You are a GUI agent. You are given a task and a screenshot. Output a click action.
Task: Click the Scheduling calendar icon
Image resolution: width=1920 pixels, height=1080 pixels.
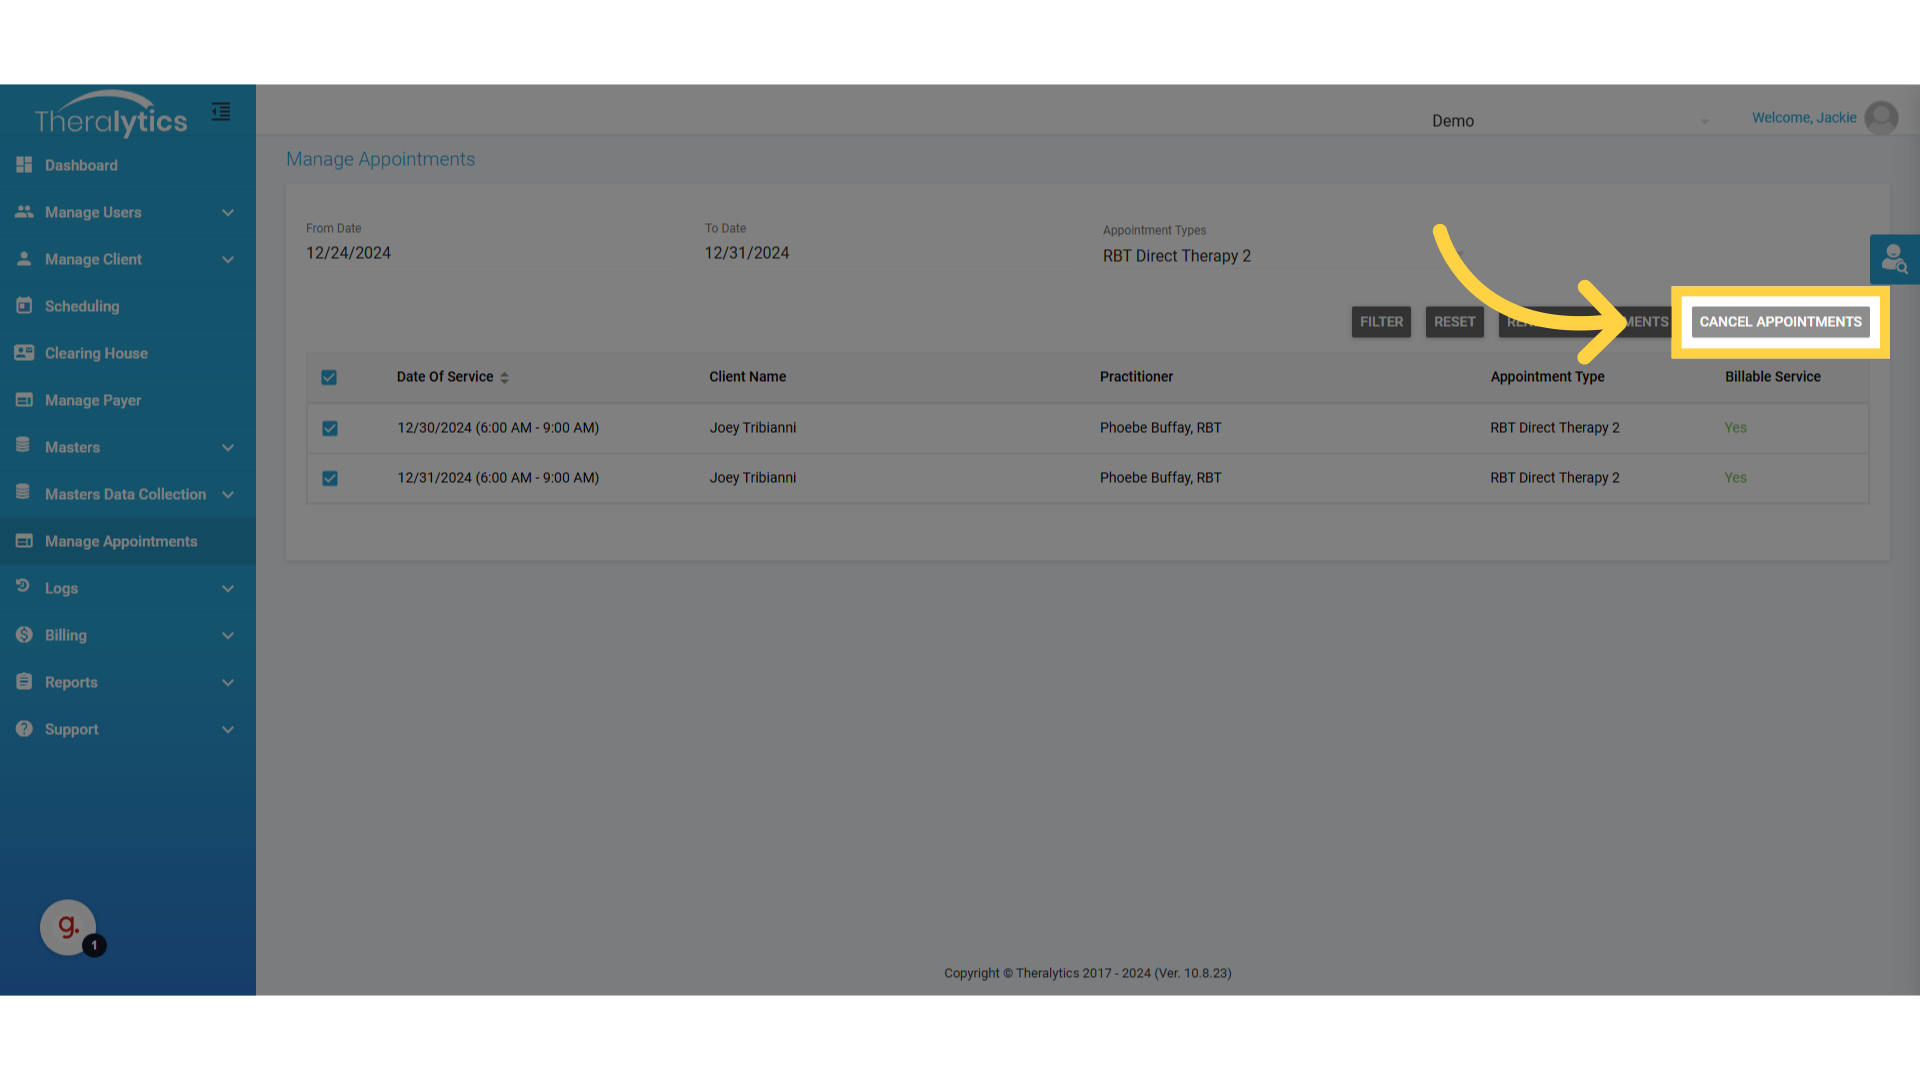tap(24, 306)
